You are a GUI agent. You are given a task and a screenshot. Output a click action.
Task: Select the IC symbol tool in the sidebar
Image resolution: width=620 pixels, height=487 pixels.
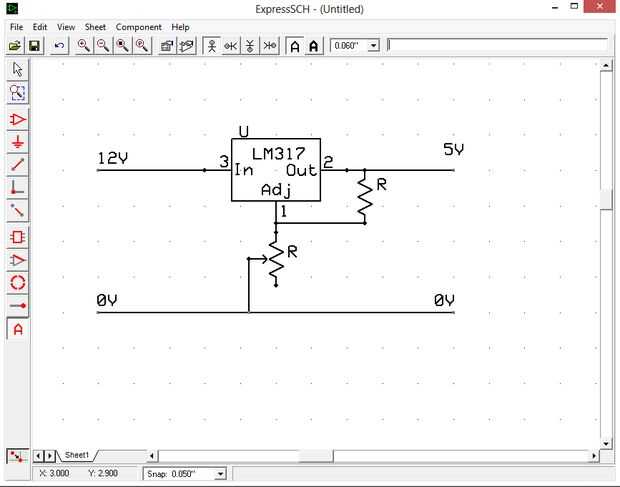point(17,237)
